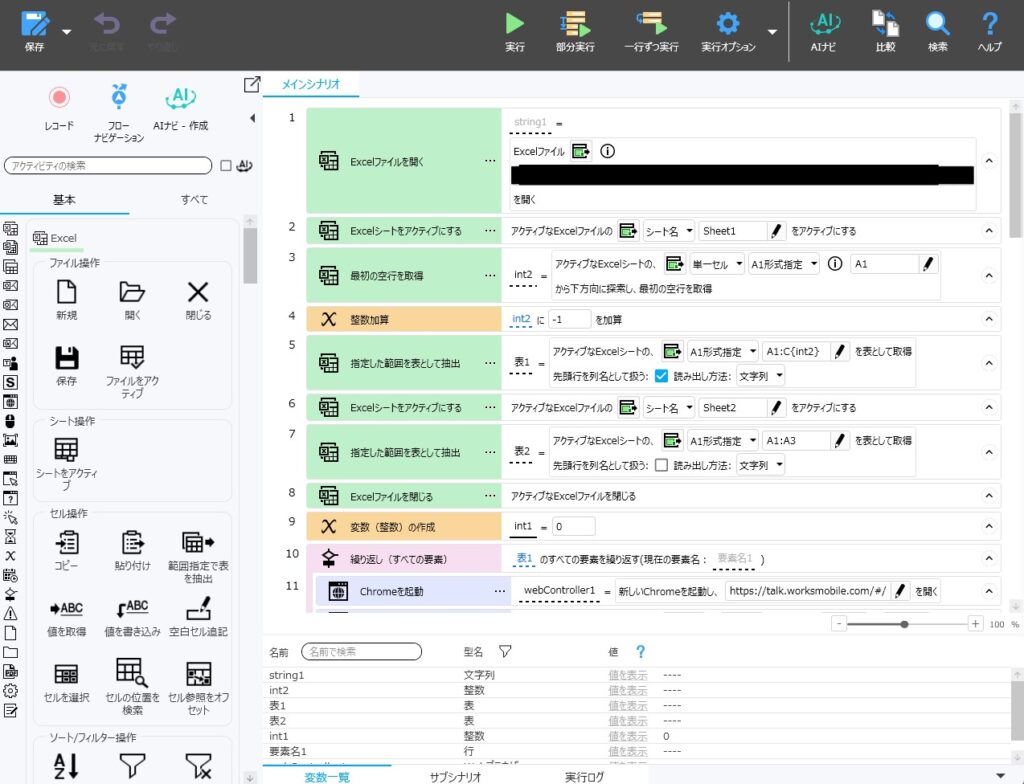1024x784 pixels.
Task: Click the Chrome URL input field
Action: point(808,591)
